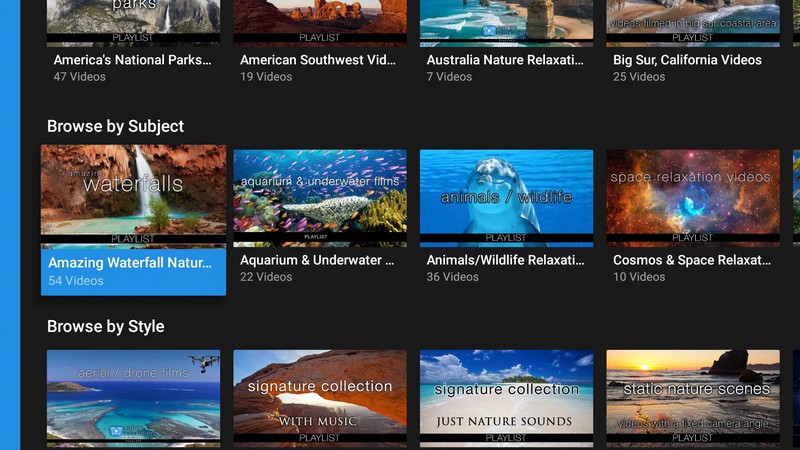Open the amazing waterfalls playlist thumbnail
The height and width of the screenshot is (450, 800).
click(x=133, y=195)
